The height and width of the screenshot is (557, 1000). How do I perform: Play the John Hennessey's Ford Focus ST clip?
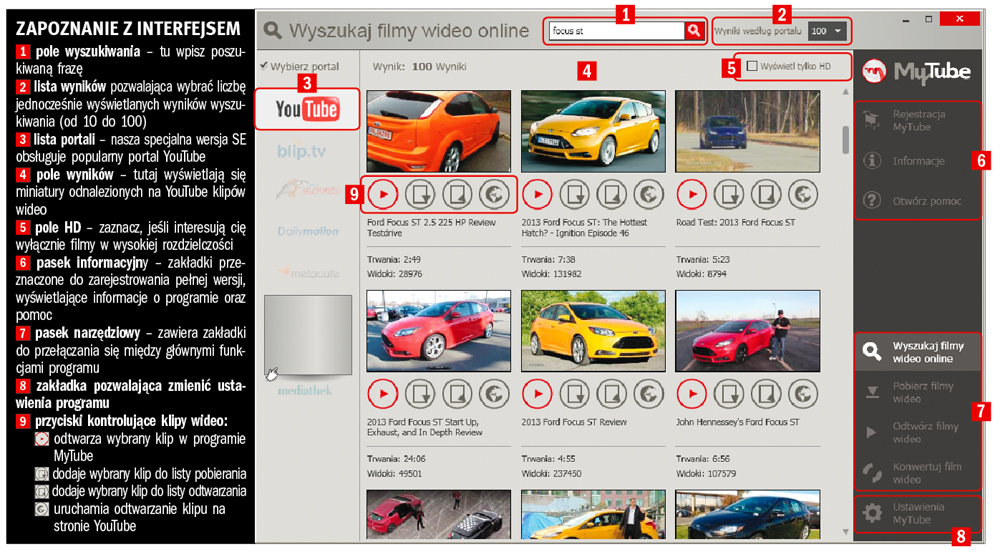click(x=691, y=394)
